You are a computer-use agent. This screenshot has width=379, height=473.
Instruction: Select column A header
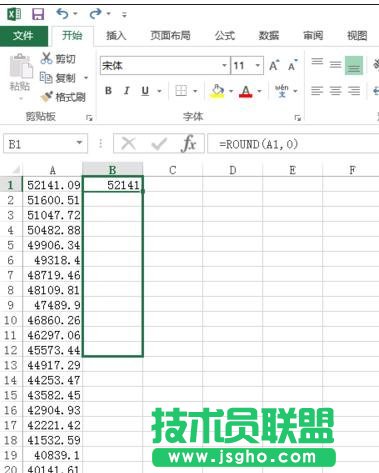tap(52, 170)
